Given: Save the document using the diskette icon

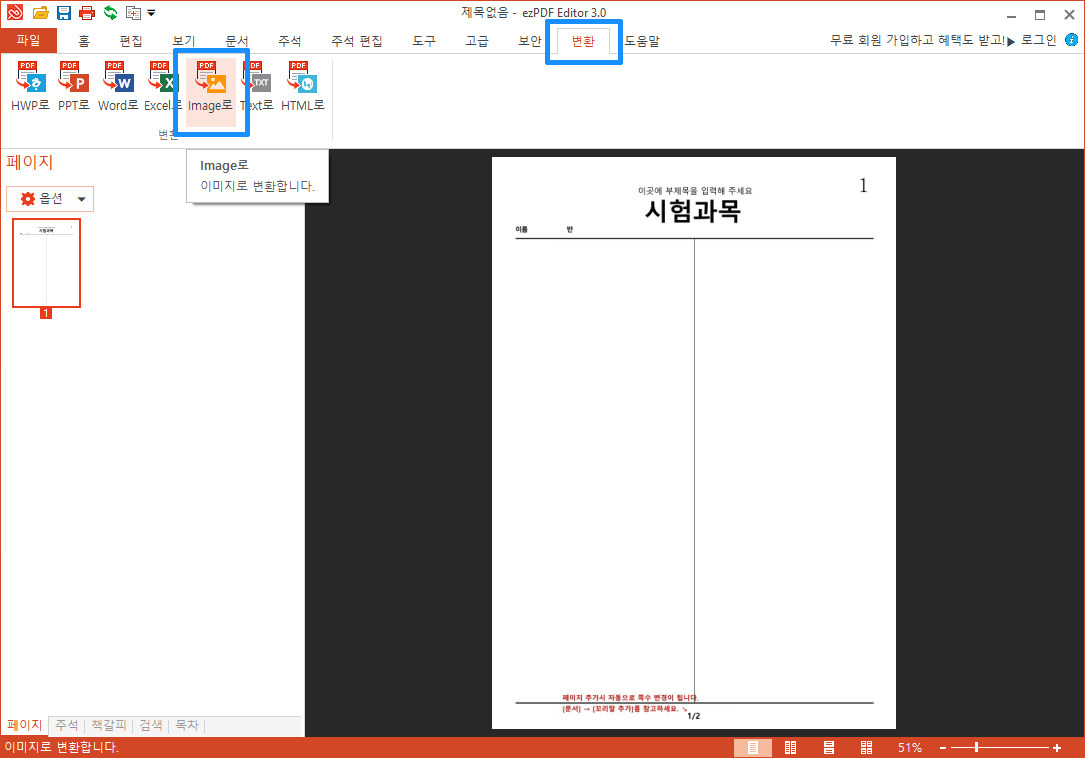Looking at the screenshot, I should click(62, 12).
